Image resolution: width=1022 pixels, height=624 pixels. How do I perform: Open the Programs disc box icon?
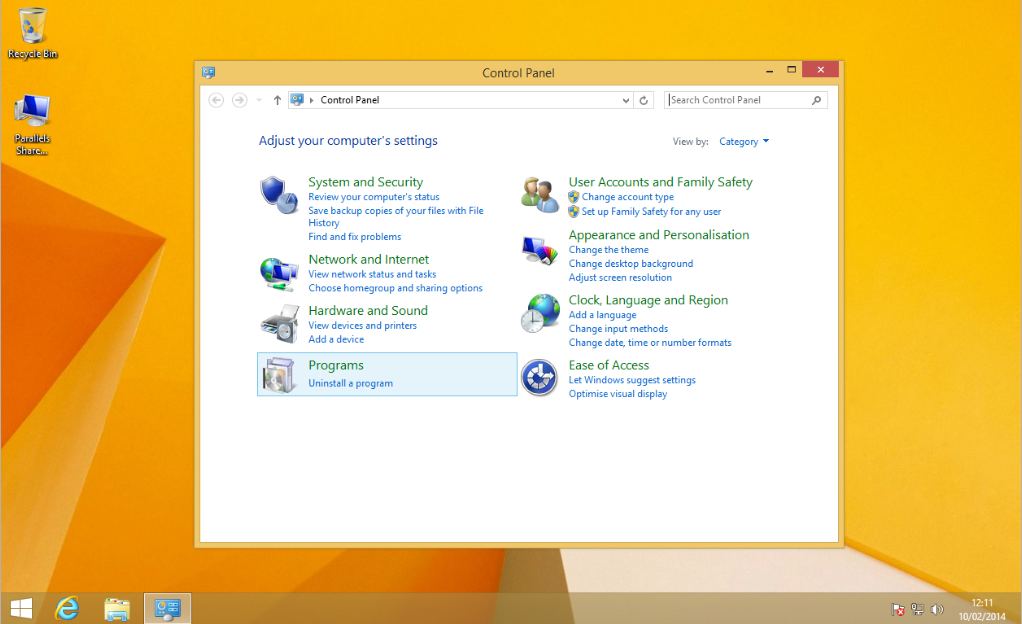(279, 375)
